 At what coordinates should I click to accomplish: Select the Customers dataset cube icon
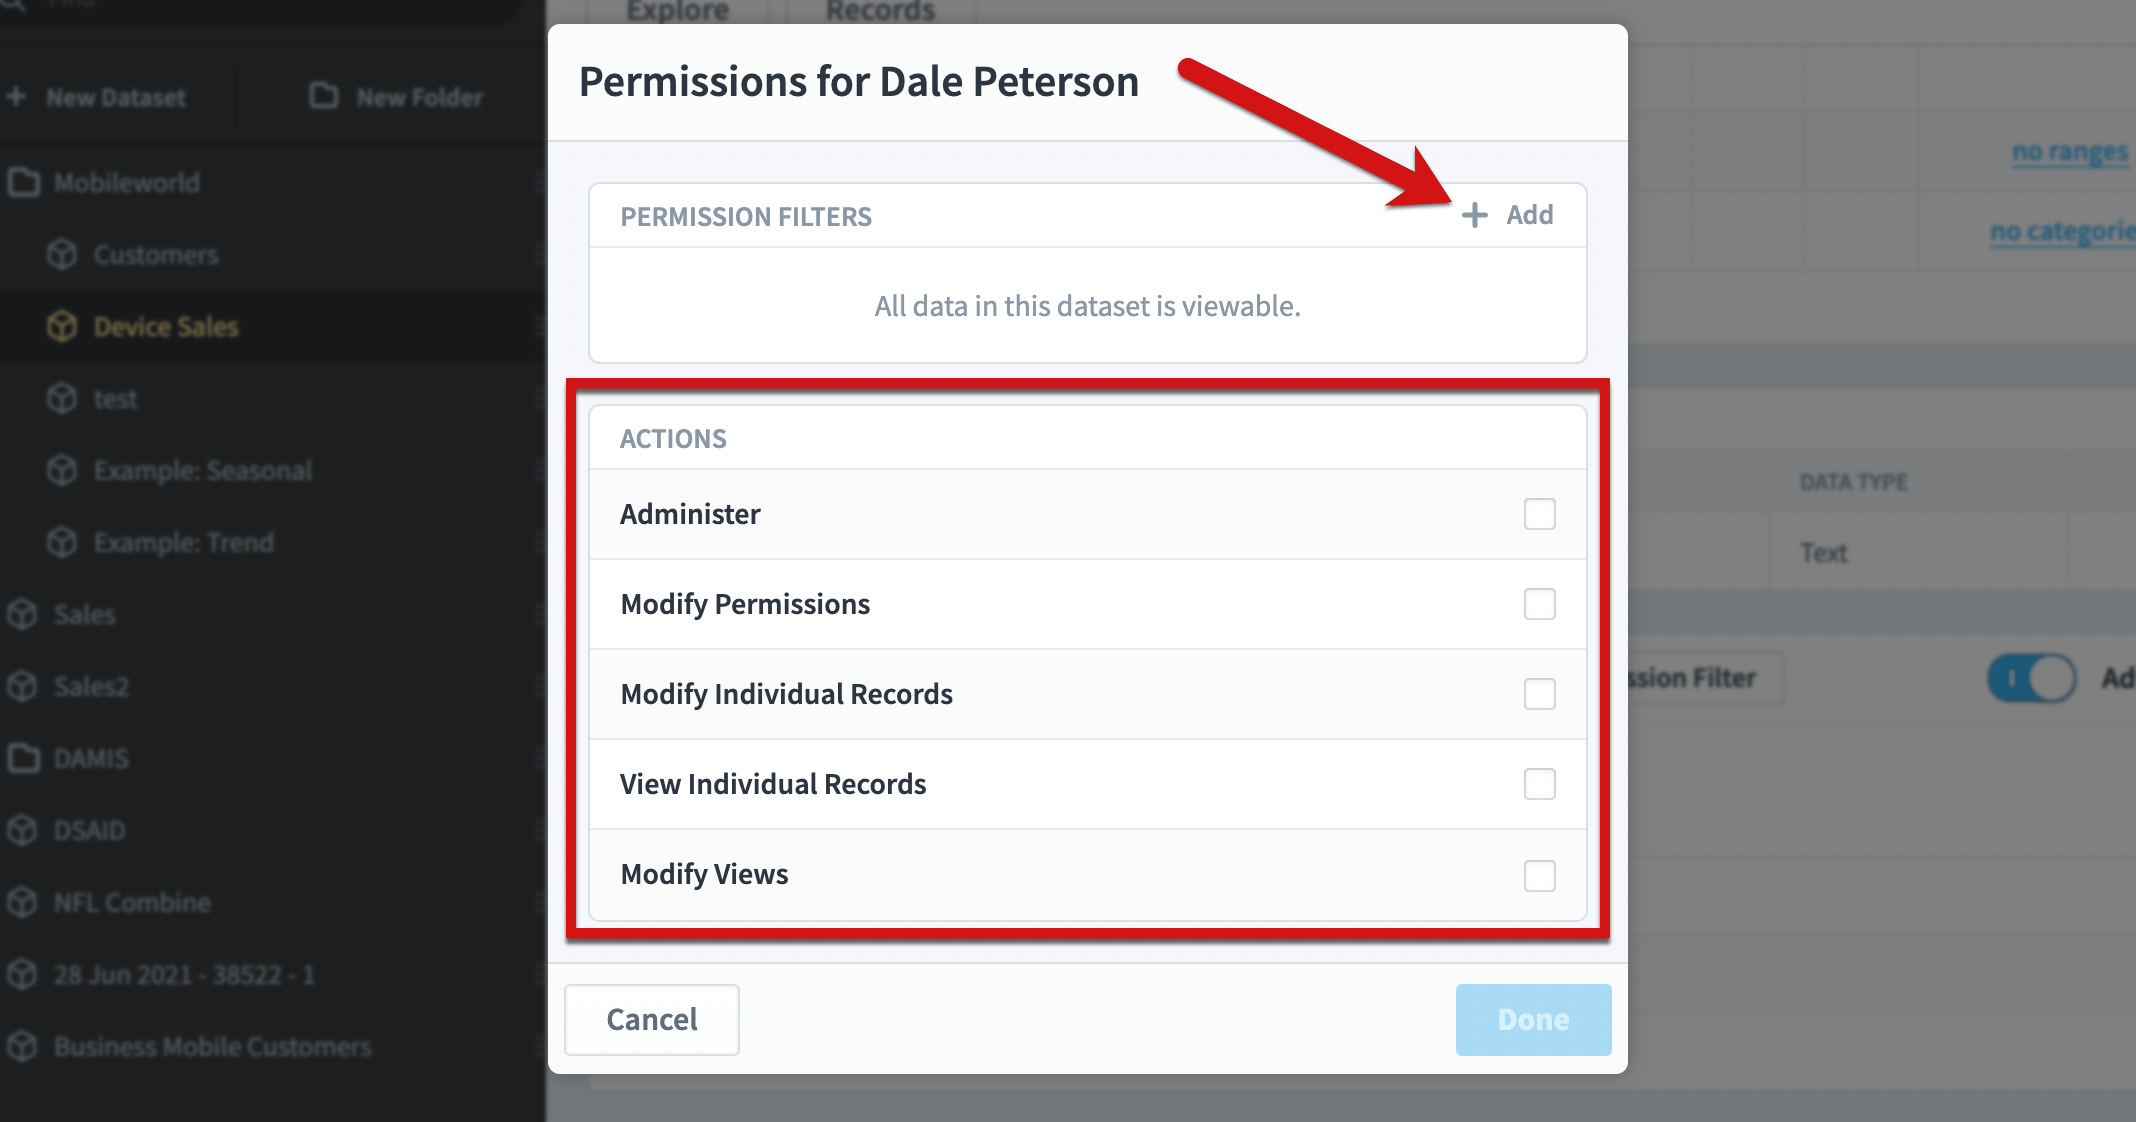click(x=62, y=255)
